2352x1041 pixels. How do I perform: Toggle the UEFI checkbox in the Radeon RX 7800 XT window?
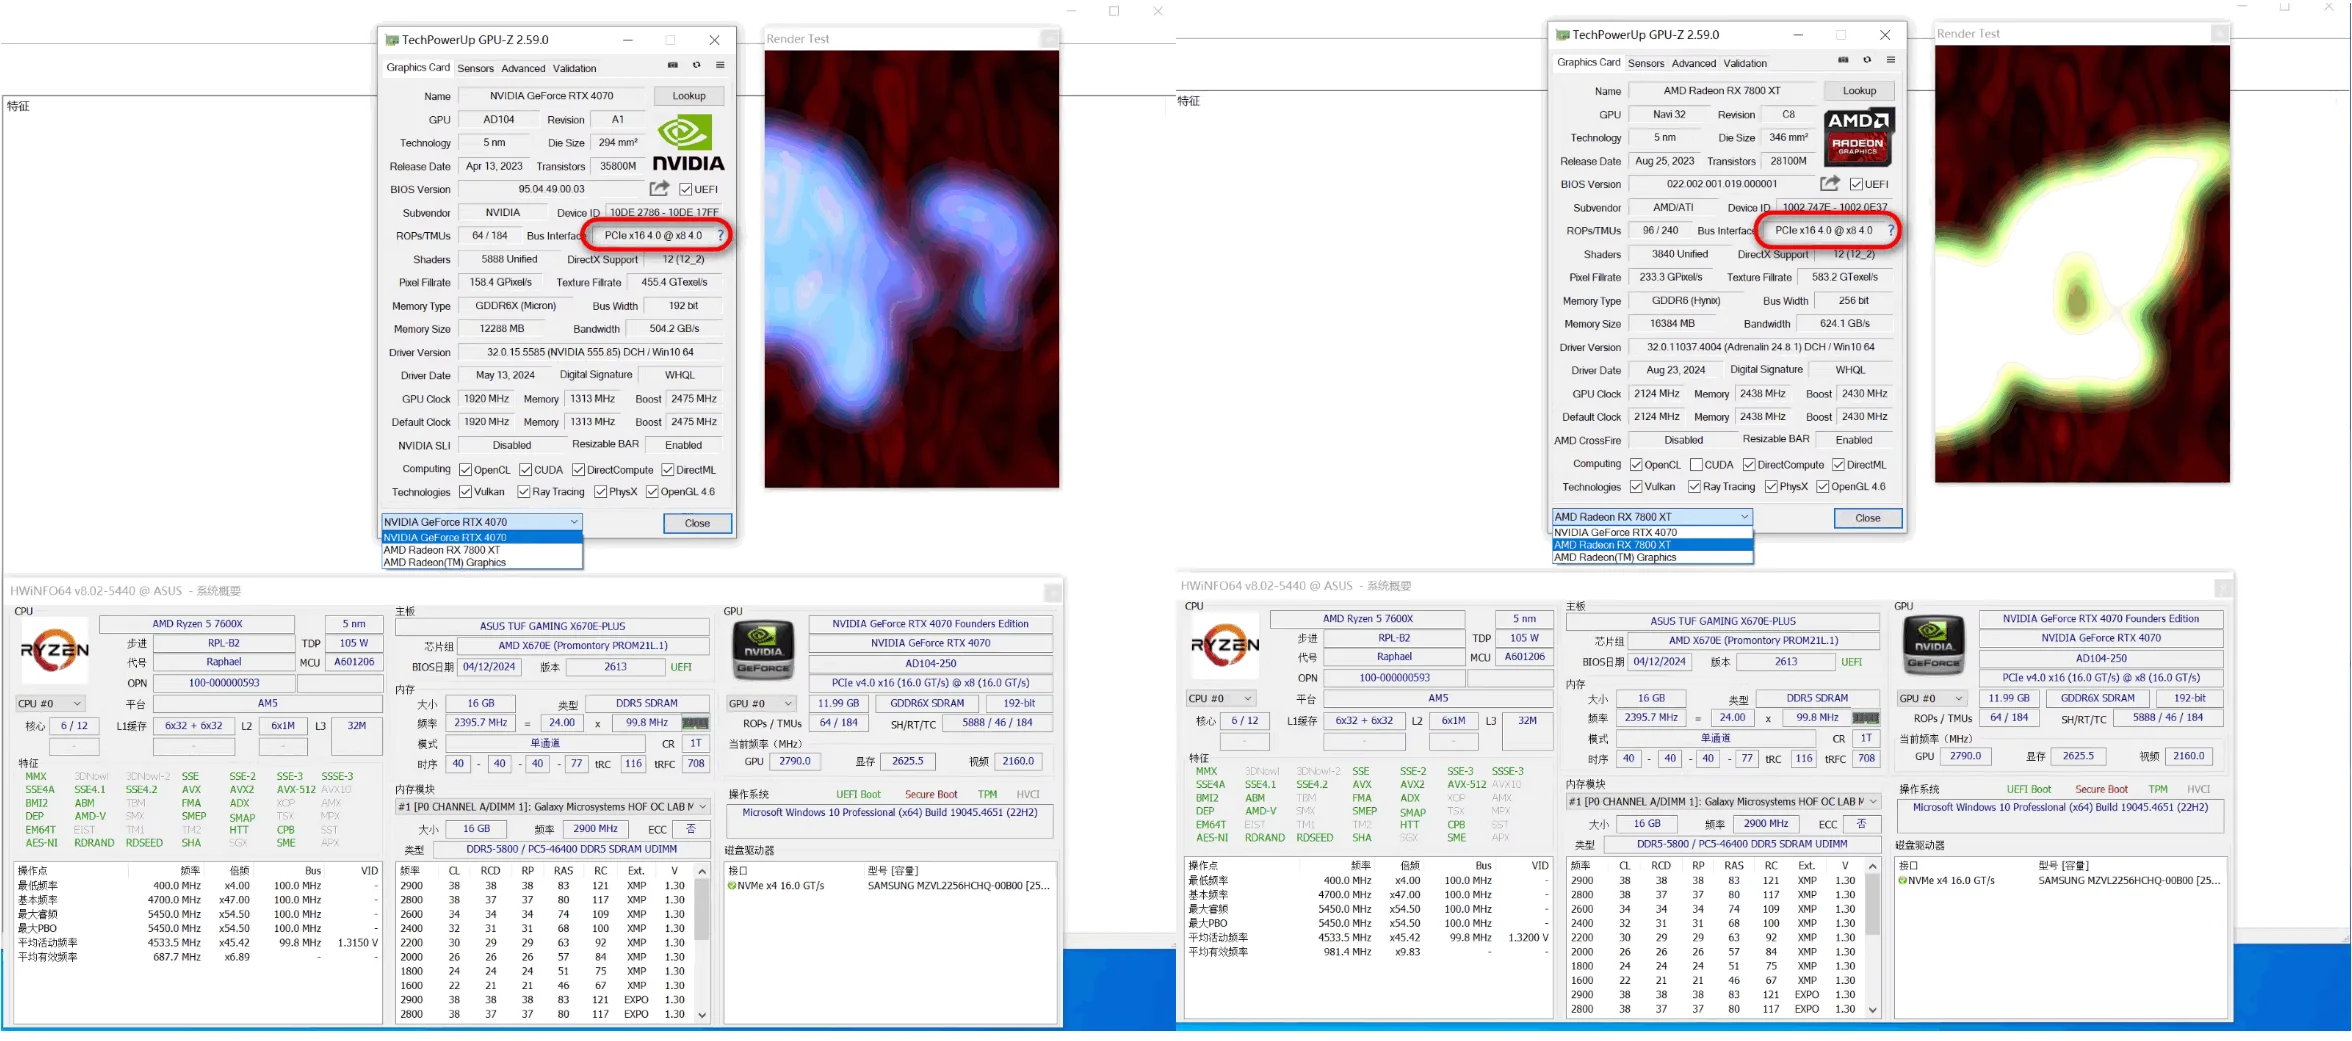coord(1856,184)
